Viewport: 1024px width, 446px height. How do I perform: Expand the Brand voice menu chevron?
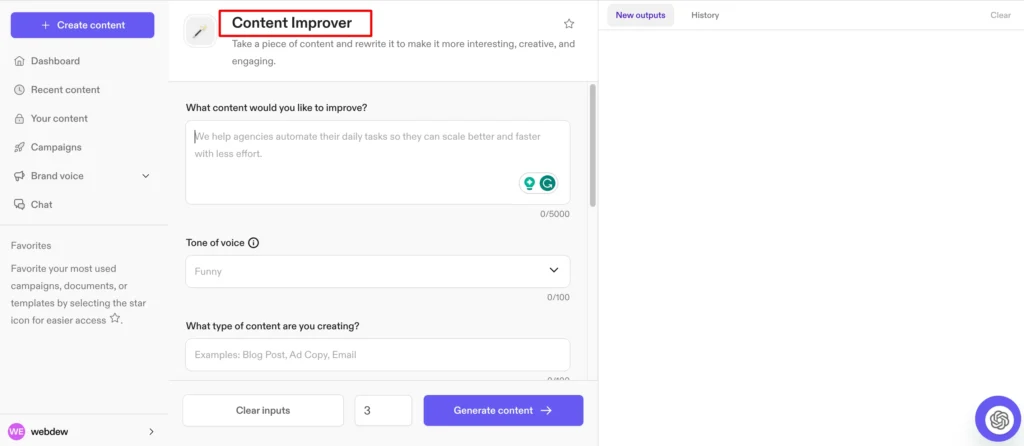(146, 176)
